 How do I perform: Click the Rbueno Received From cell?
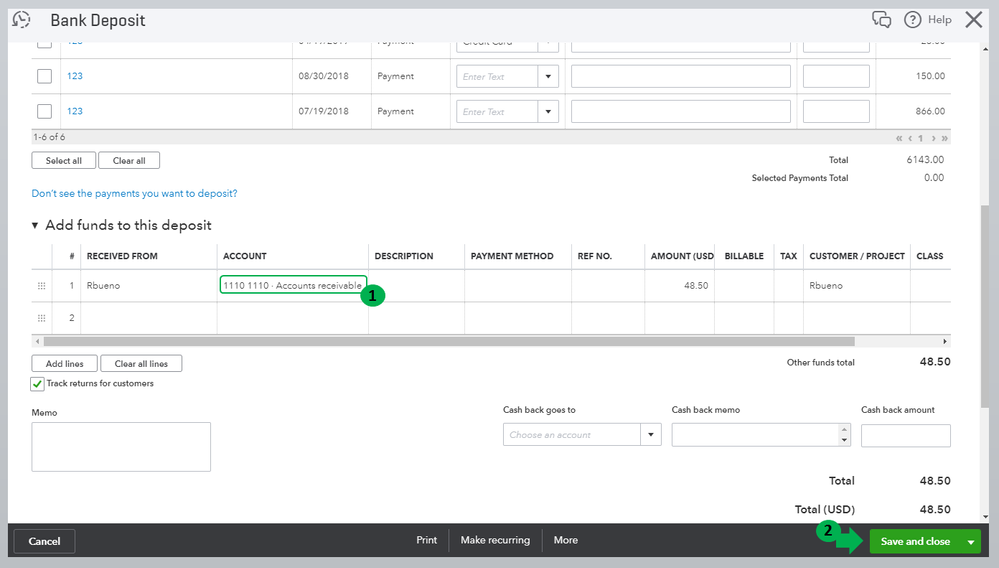148,286
